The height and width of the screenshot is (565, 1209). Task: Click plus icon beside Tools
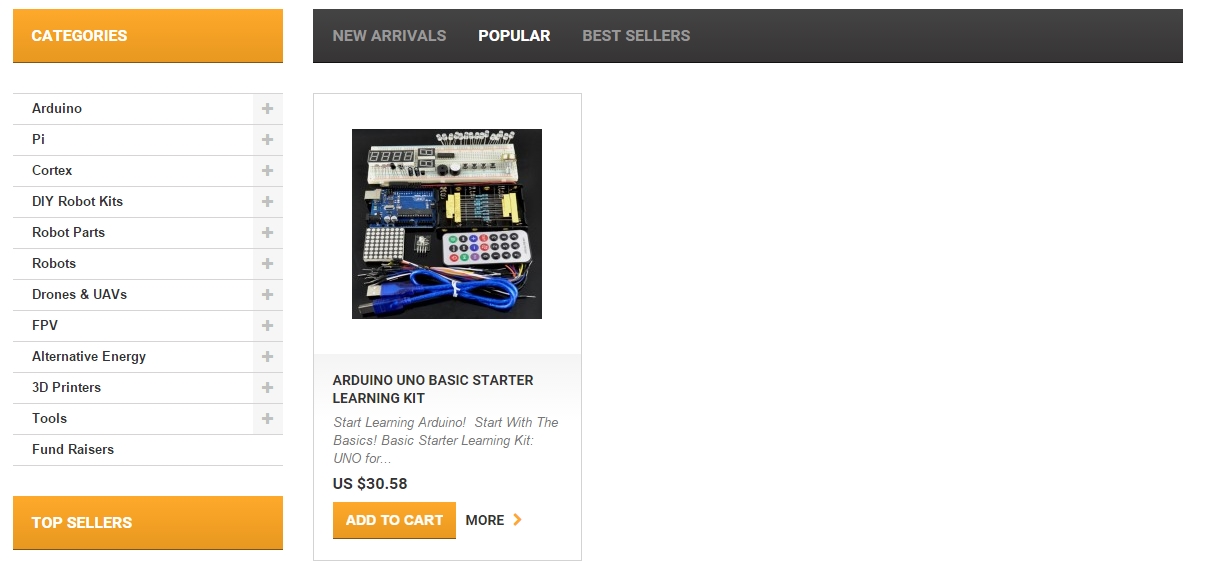pos(267,418)
